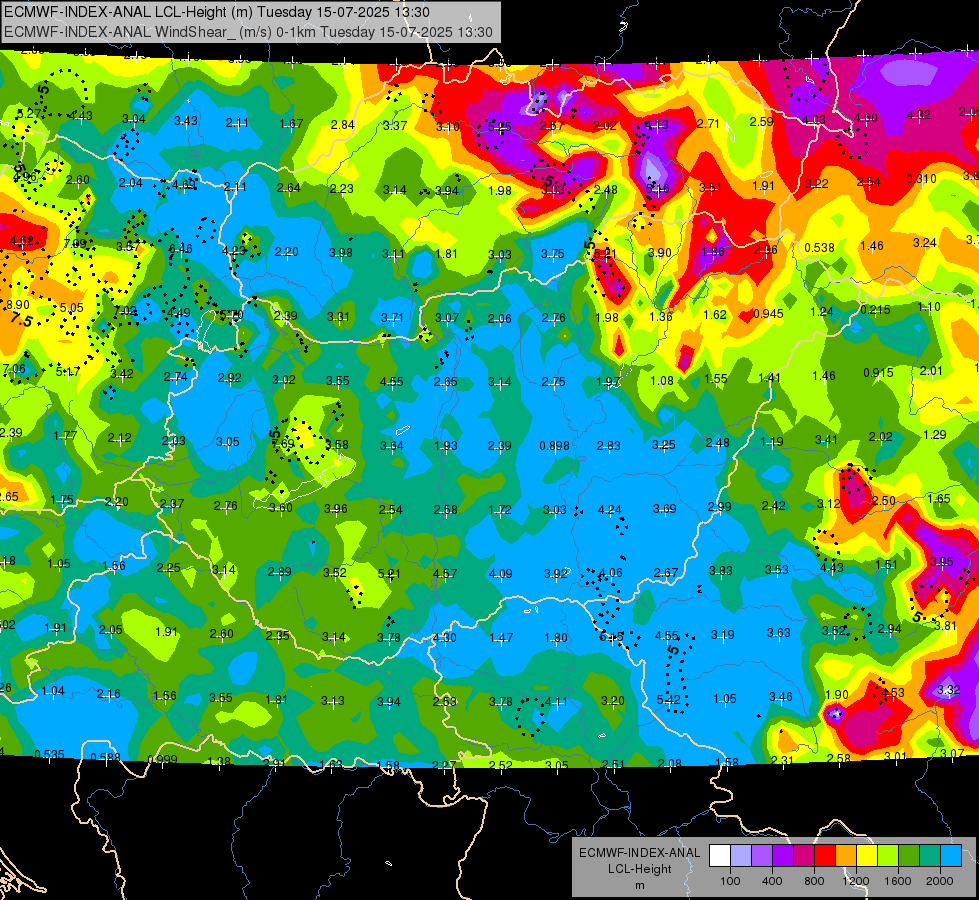Image resolution: width=979 pixels, height=900 pixels.
Task: Click the wind shear value '7.06'
Action: [x=14, y=368]
